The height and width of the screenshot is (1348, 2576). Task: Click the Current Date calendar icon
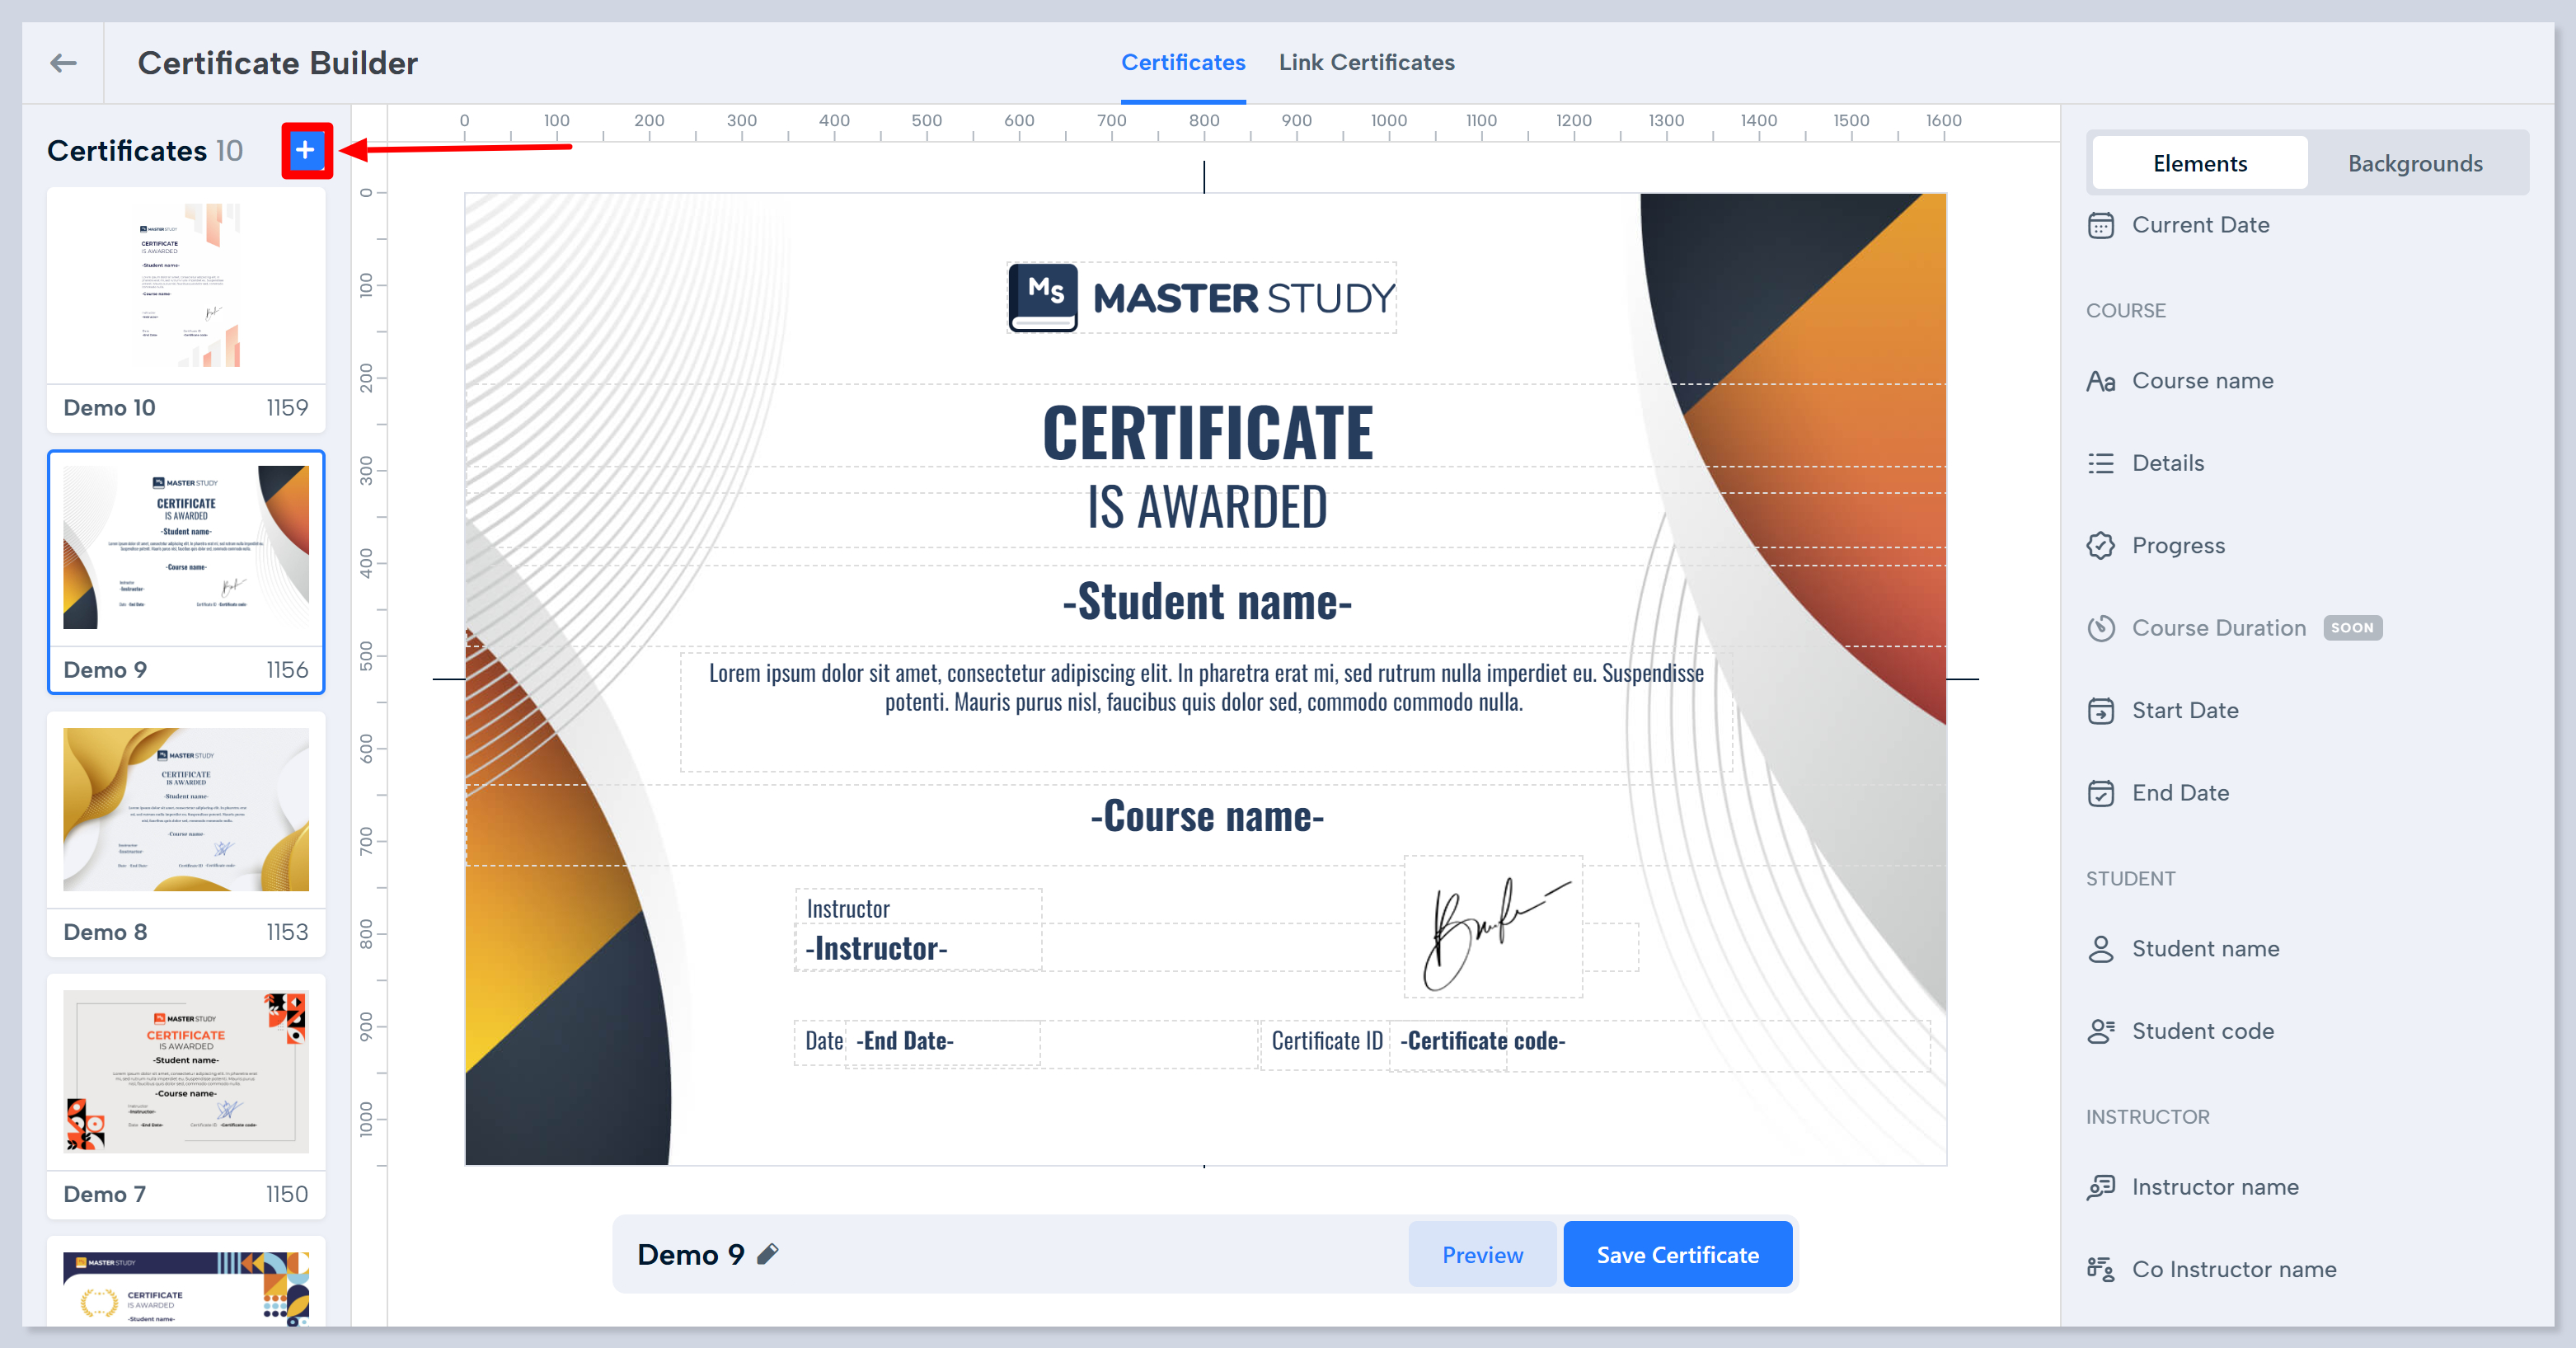click(2100, 225)
